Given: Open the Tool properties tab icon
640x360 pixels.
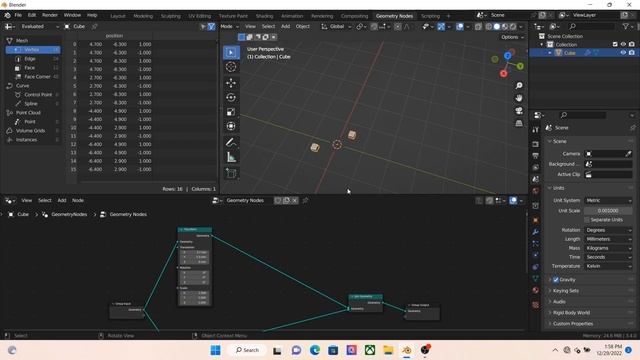Looking at the screenshot, I should [536, 130].
